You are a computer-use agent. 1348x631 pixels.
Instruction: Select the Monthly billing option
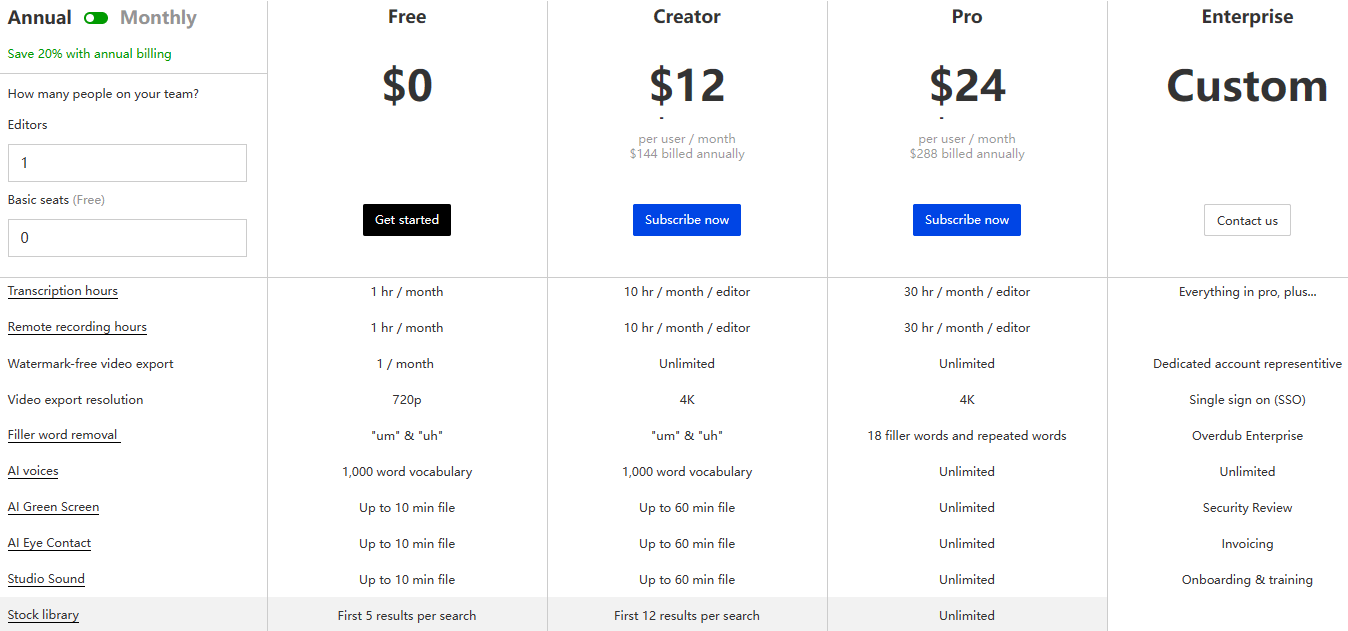click(x=158, y=18)
